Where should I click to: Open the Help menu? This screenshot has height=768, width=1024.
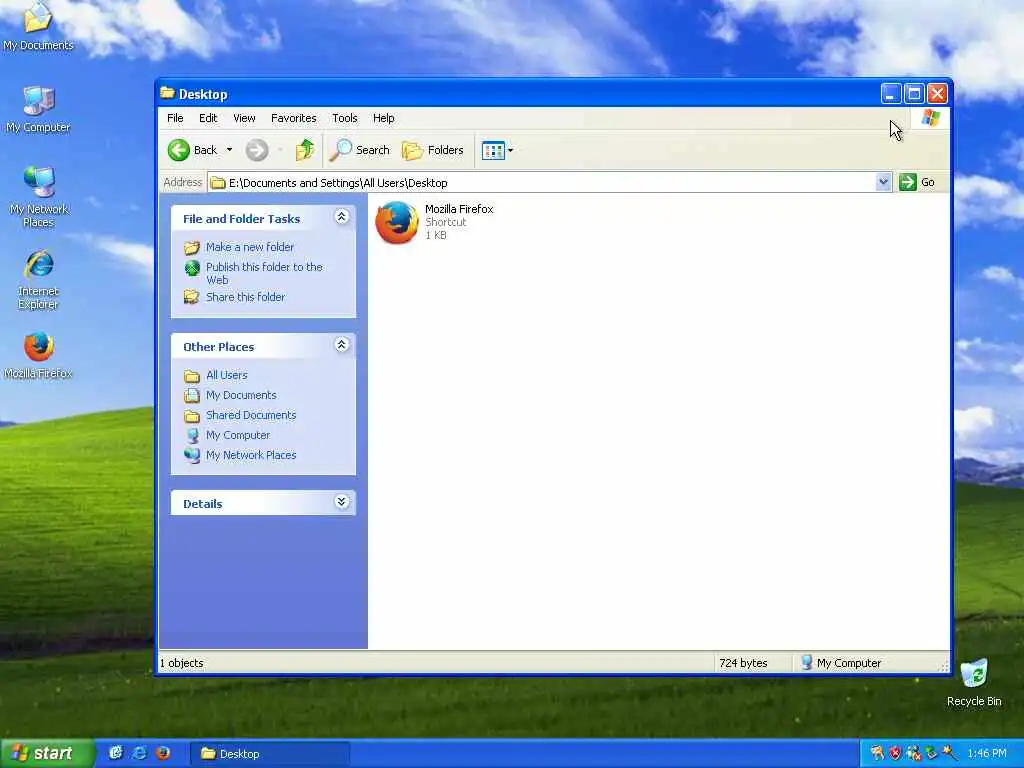point(383,118)
